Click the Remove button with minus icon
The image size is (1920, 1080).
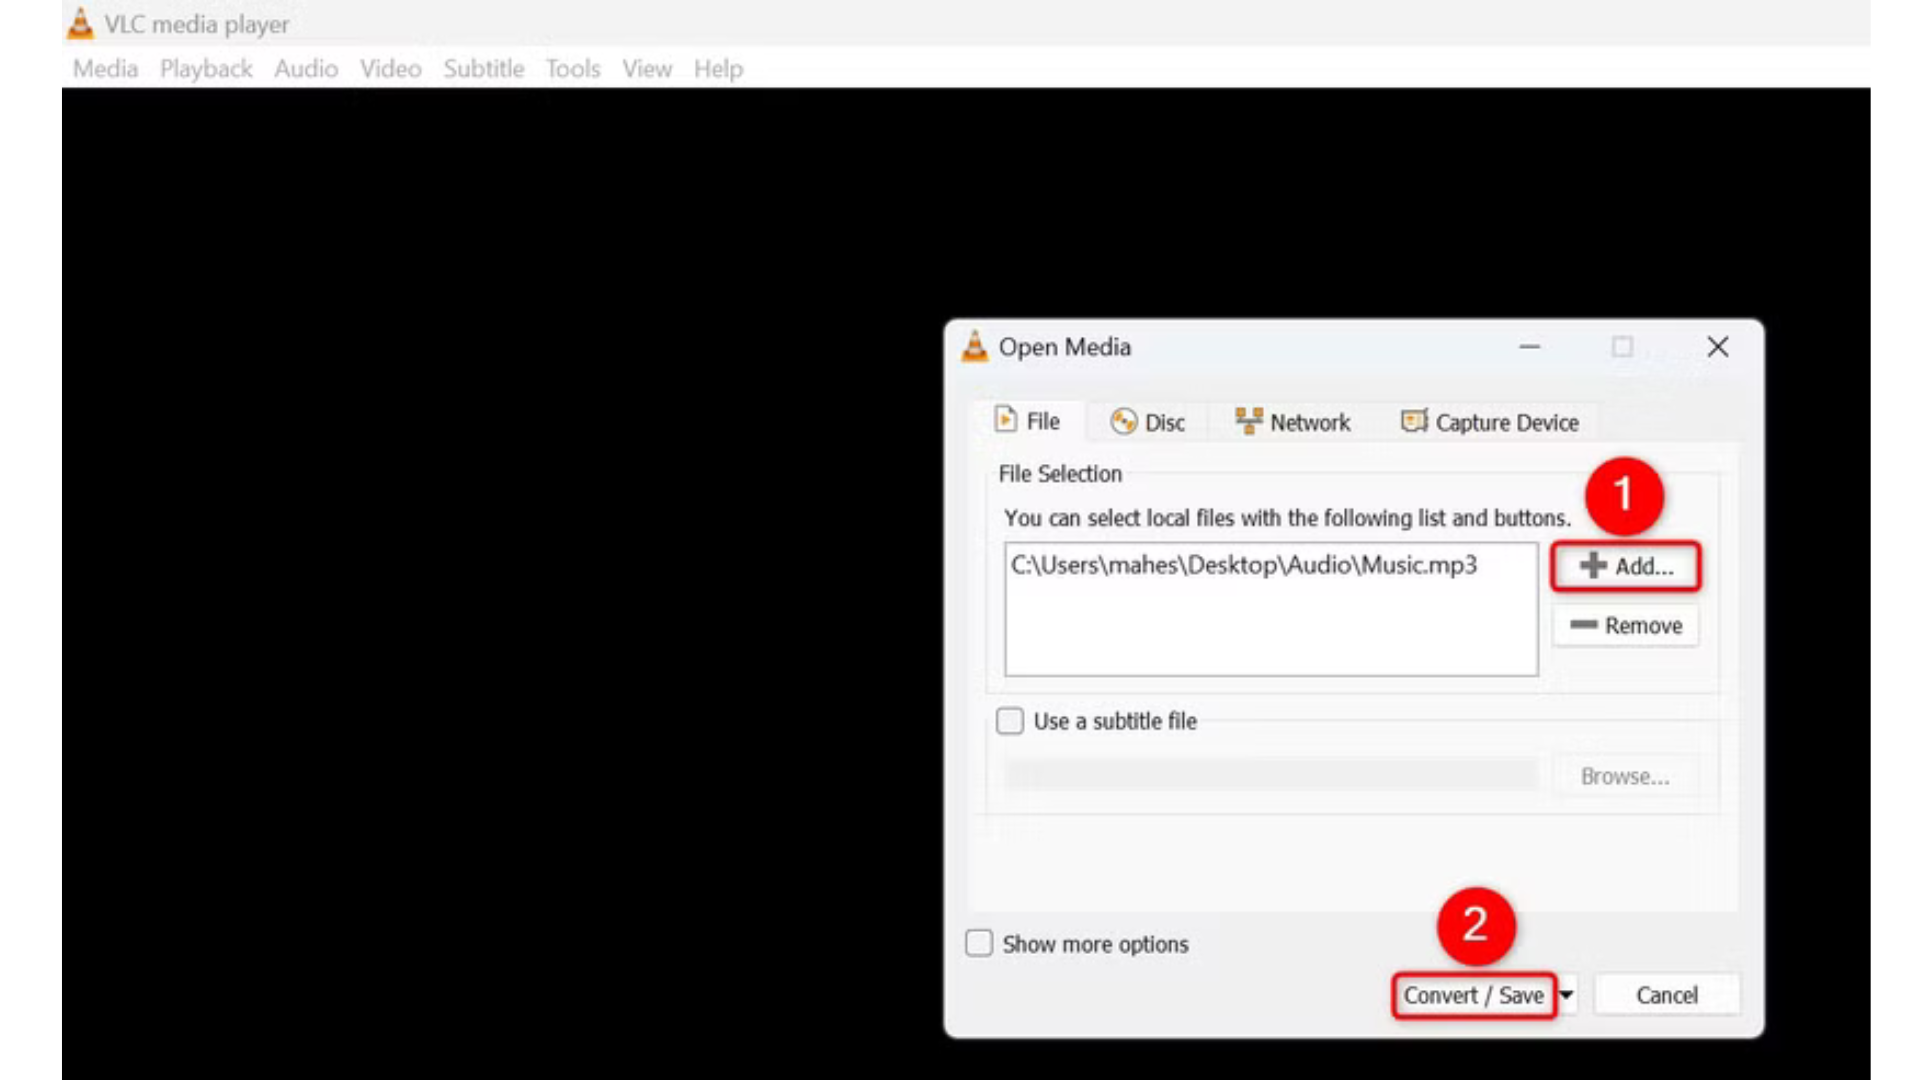1624,625
